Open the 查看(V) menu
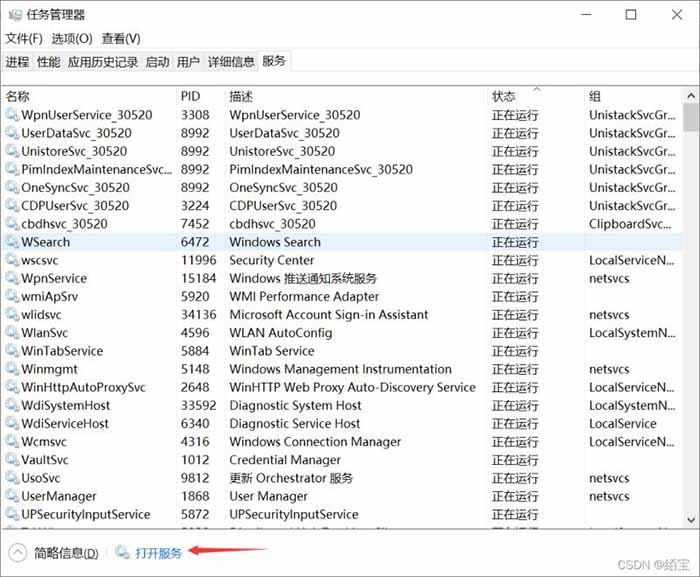The image size is (700, 577). click(121, 39)
